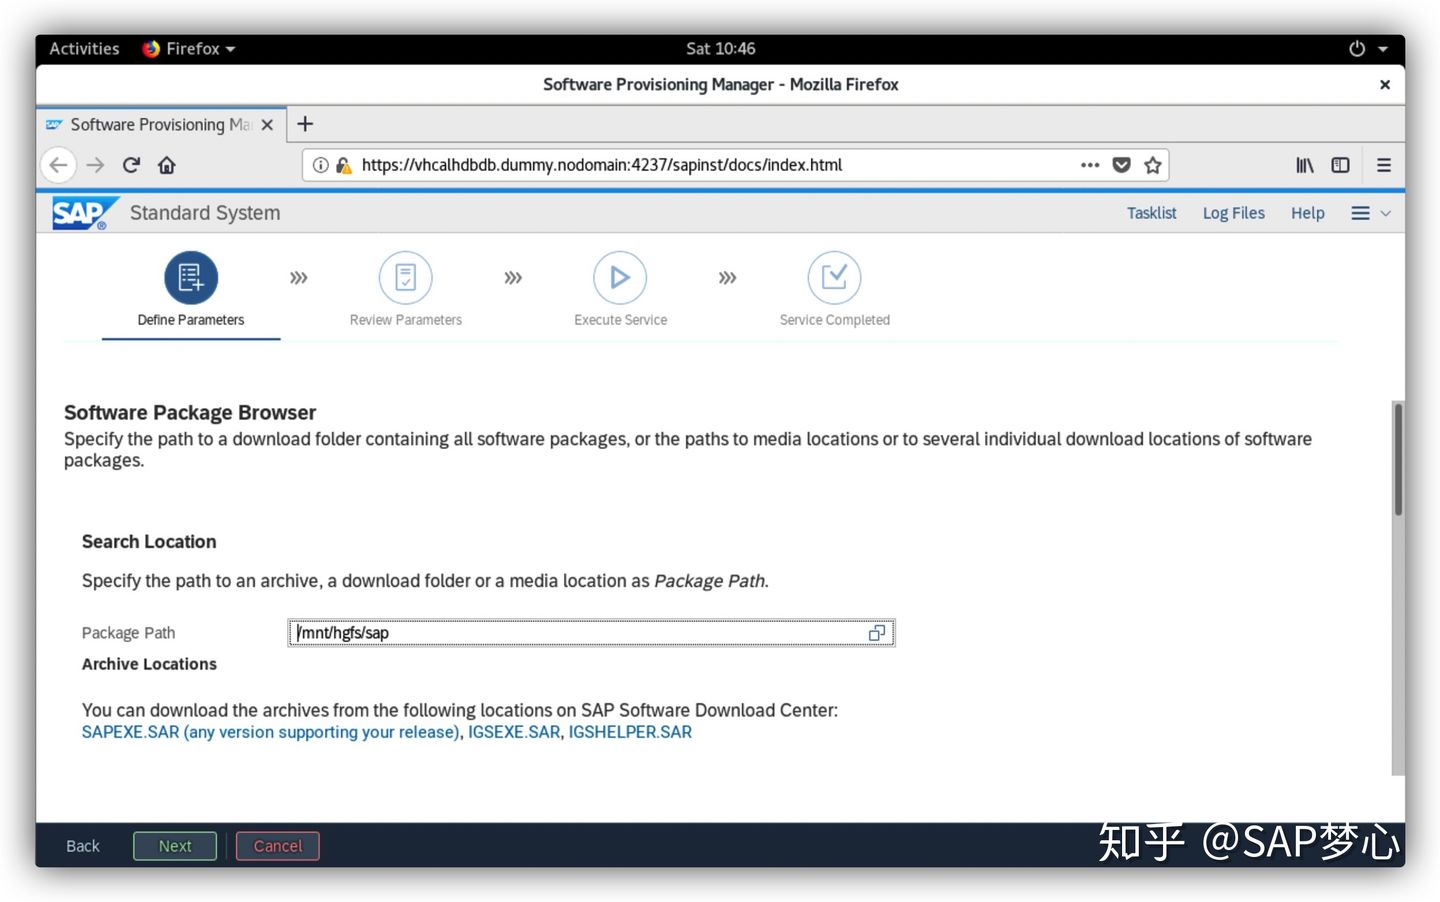Open Firefox hamburger menu
This screenshot has width=1440, height=902.
click(x=1384, y=165)
